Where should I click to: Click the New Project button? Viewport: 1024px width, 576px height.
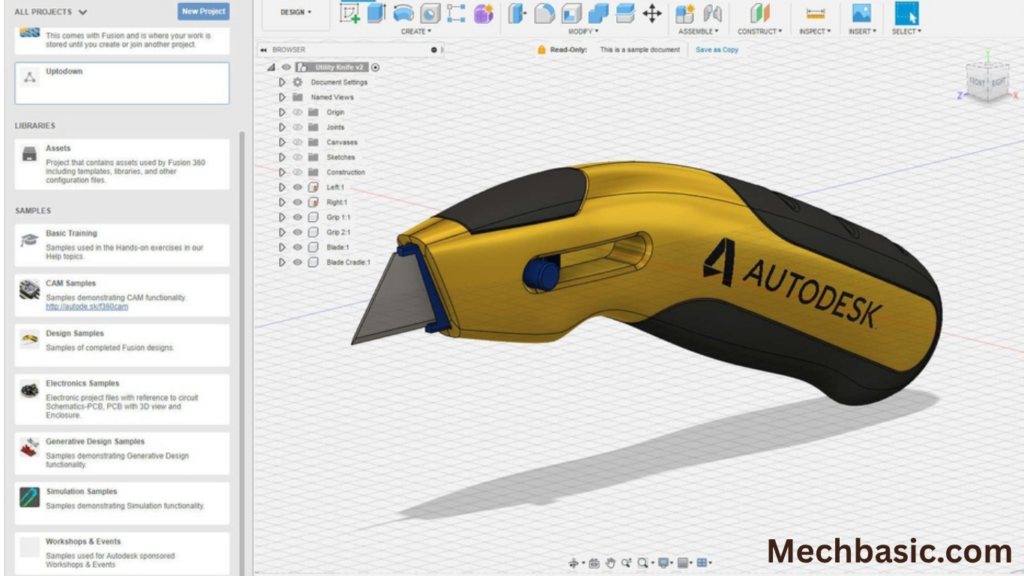pyautogui.click(x=203, y=11)
